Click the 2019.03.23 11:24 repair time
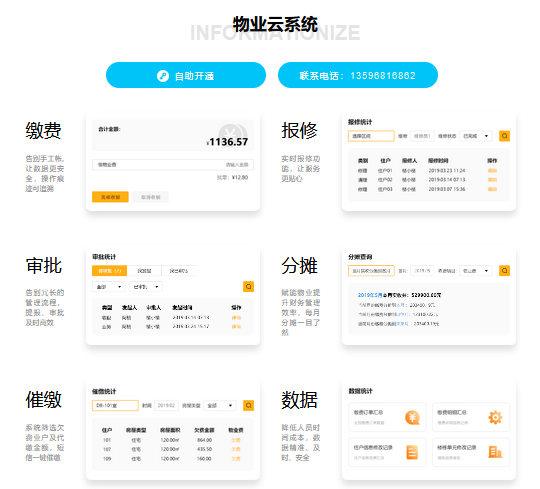 [x=447, y=170]
